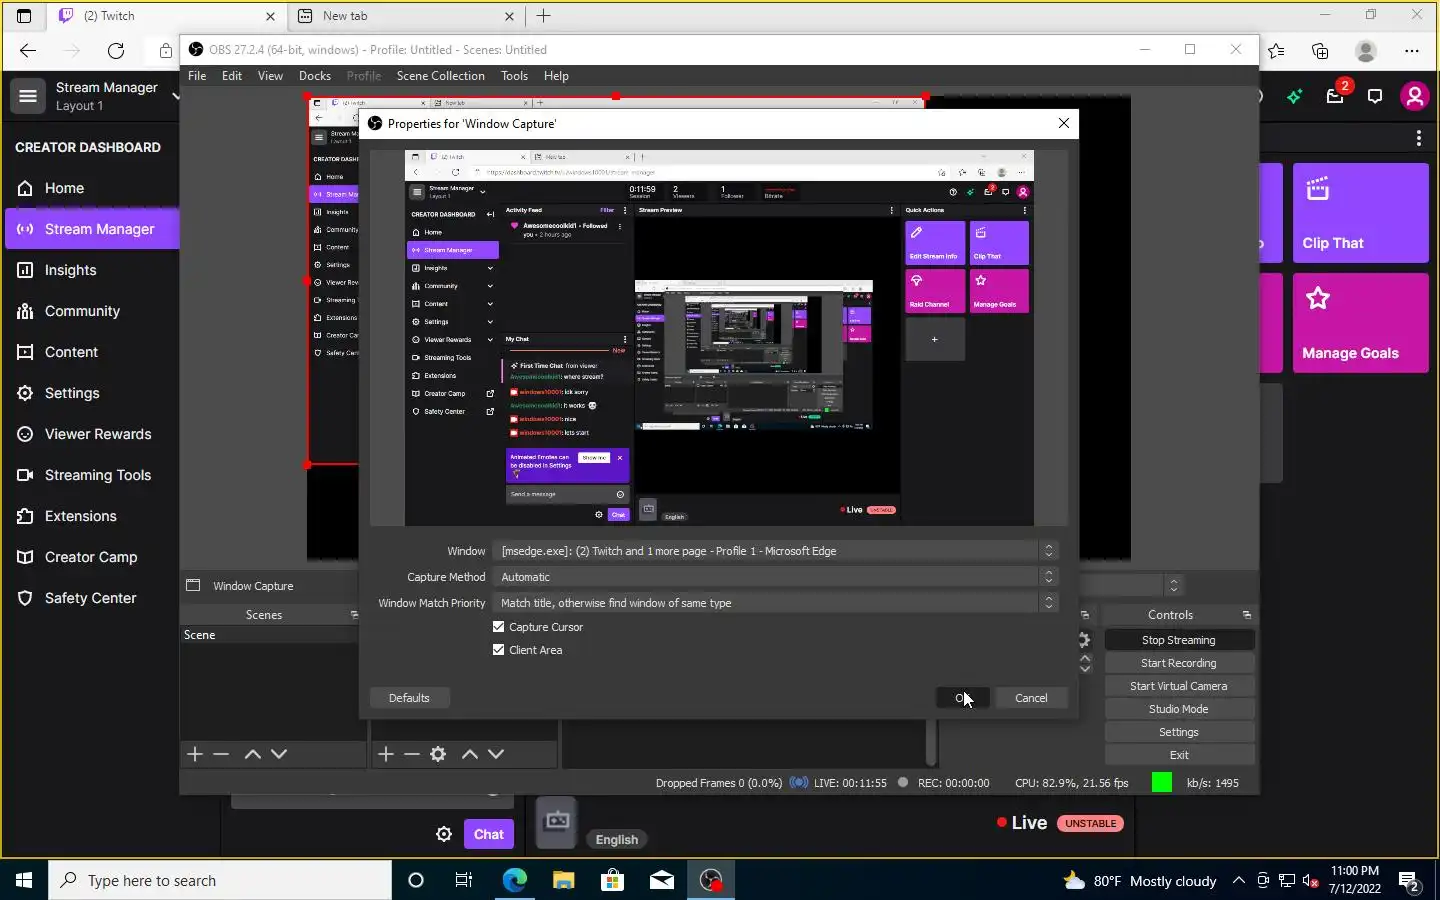This screenshot has height=900, width=1440.
Task: Open the Capture Method dropdown
Action: point(776,577)
